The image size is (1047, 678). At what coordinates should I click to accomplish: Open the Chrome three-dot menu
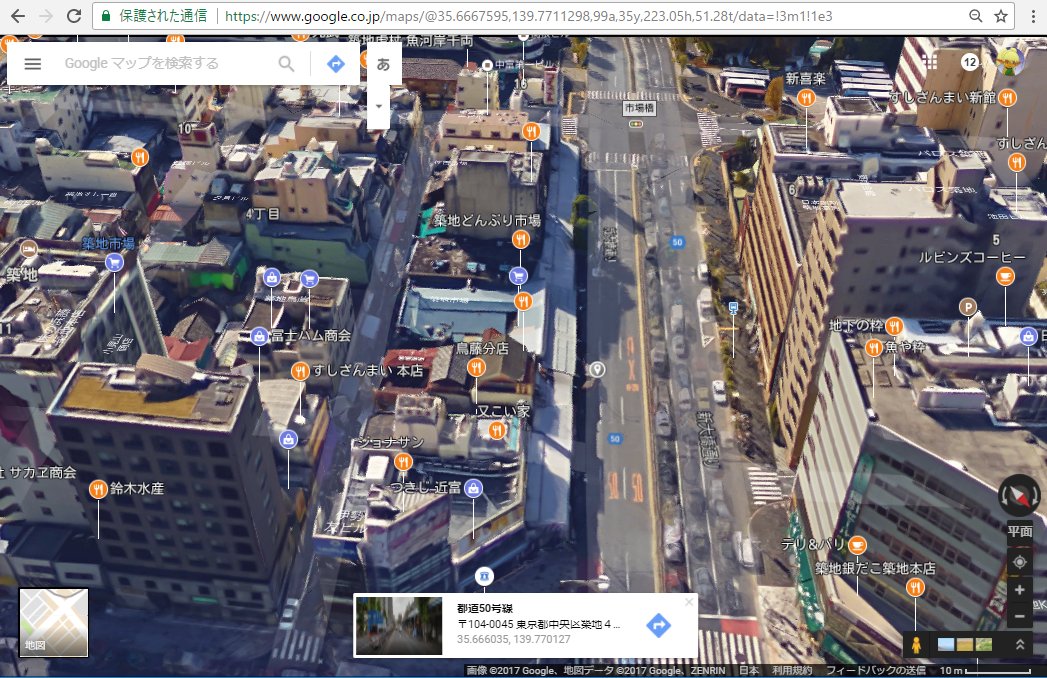[1034, 16]
